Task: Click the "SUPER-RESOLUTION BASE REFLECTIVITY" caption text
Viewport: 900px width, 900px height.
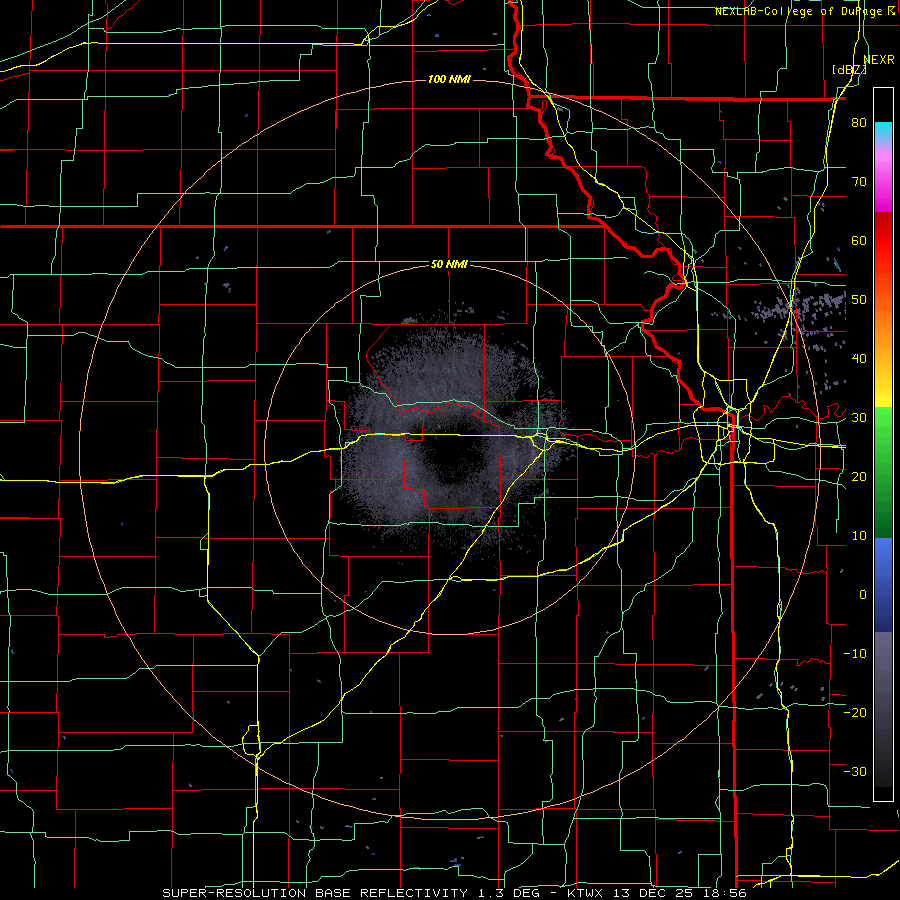Action: pos(315,893)
